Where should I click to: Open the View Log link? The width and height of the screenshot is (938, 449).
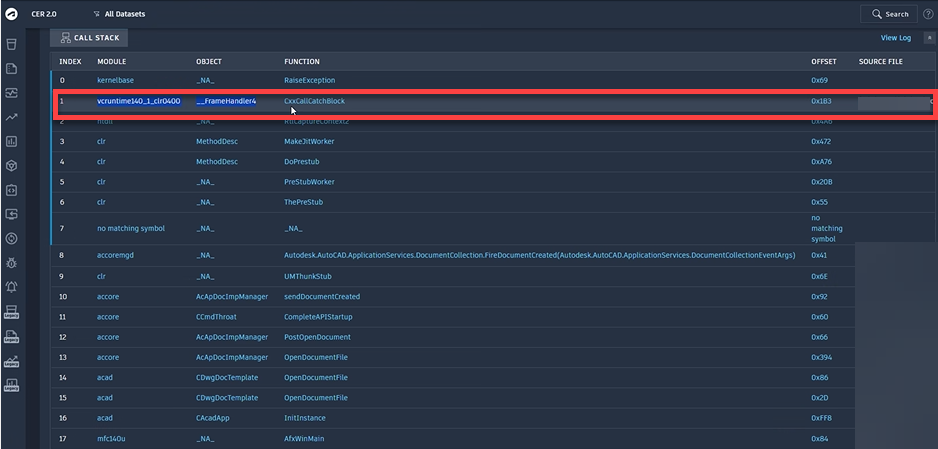pos(896,38)
